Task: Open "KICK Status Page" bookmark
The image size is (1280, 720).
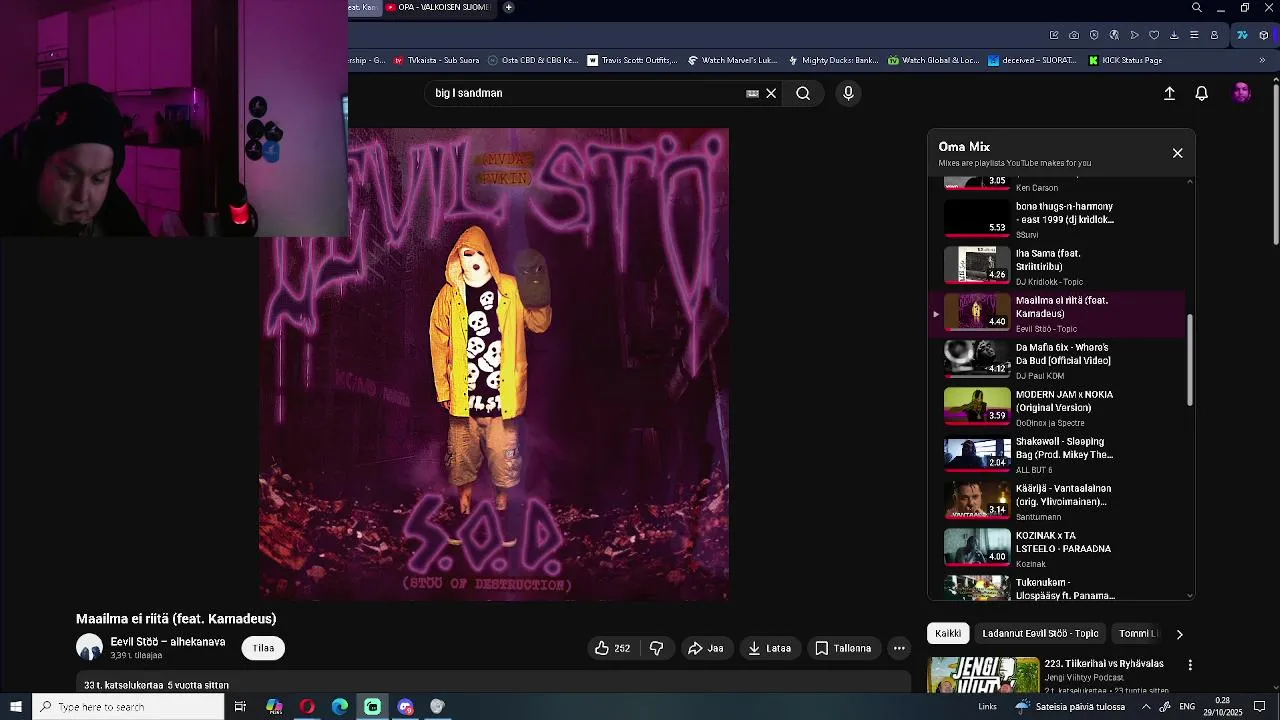Action: 1124,60
